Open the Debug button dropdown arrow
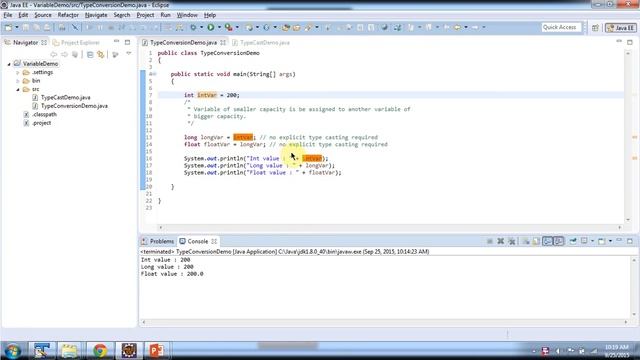This screenshot has width=640, height=360. click(201, 27)
